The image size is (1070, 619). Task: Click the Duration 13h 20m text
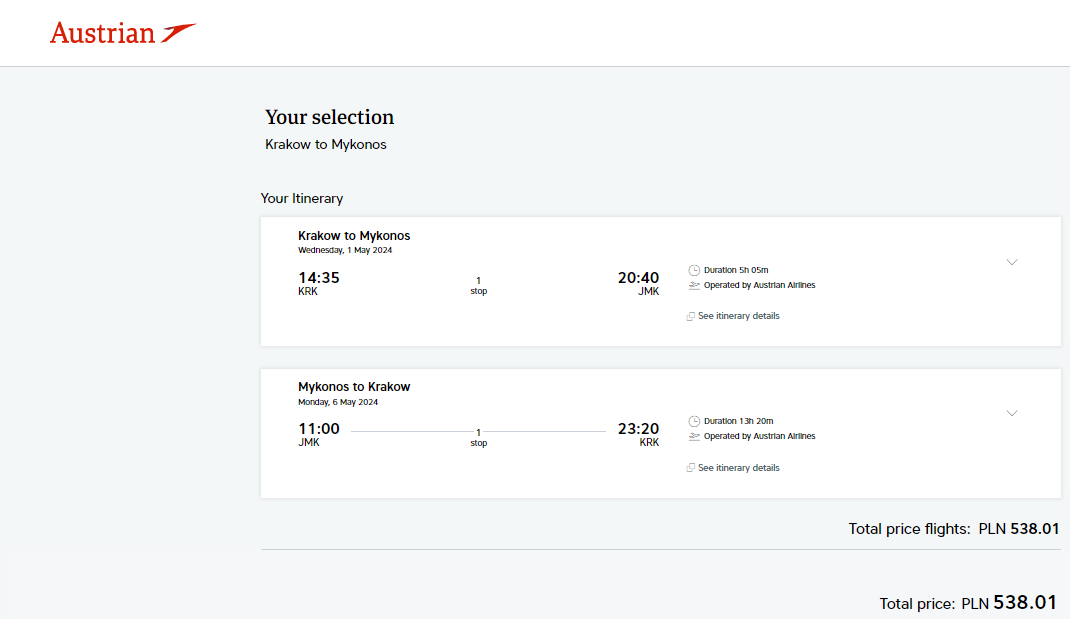click(x=738, y=421)
